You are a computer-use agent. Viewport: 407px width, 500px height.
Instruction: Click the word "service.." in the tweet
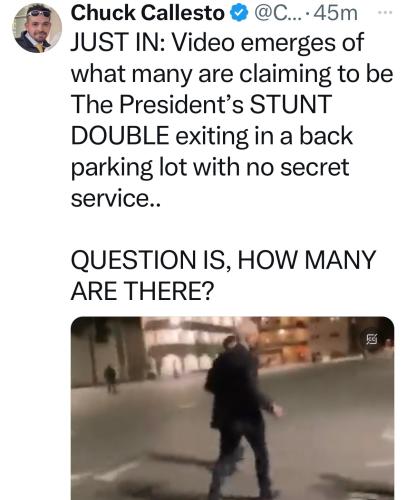click(x=116, y=199)
